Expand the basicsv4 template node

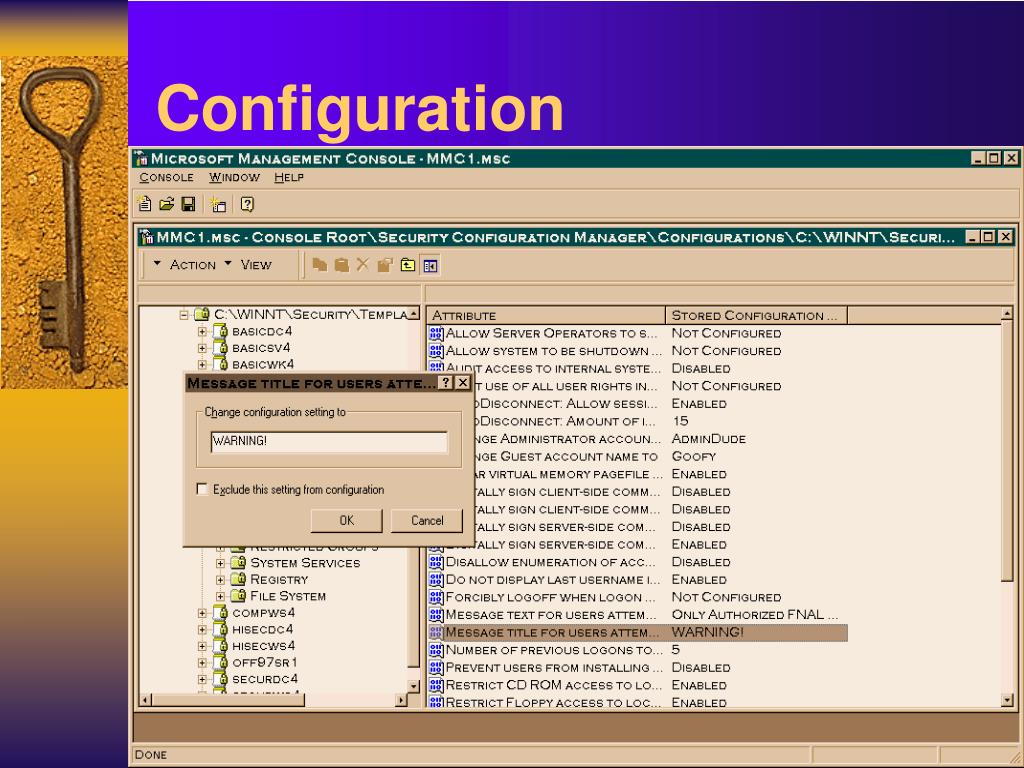point(202,348)
